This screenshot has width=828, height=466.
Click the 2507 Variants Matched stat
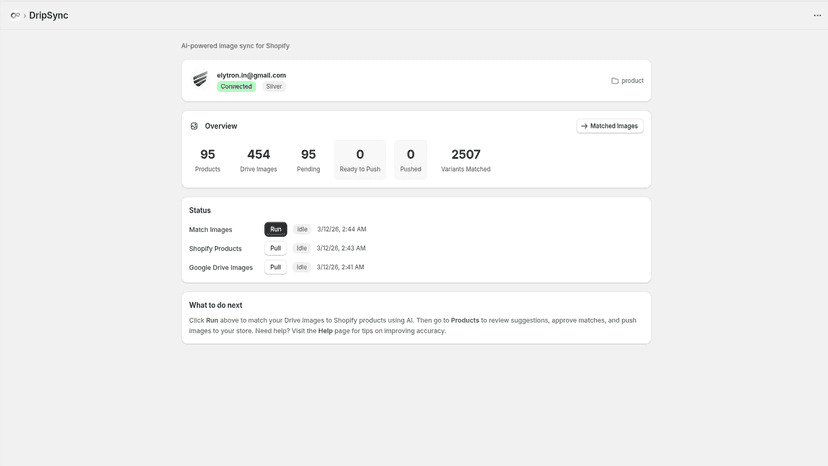(x=466, y=160)
